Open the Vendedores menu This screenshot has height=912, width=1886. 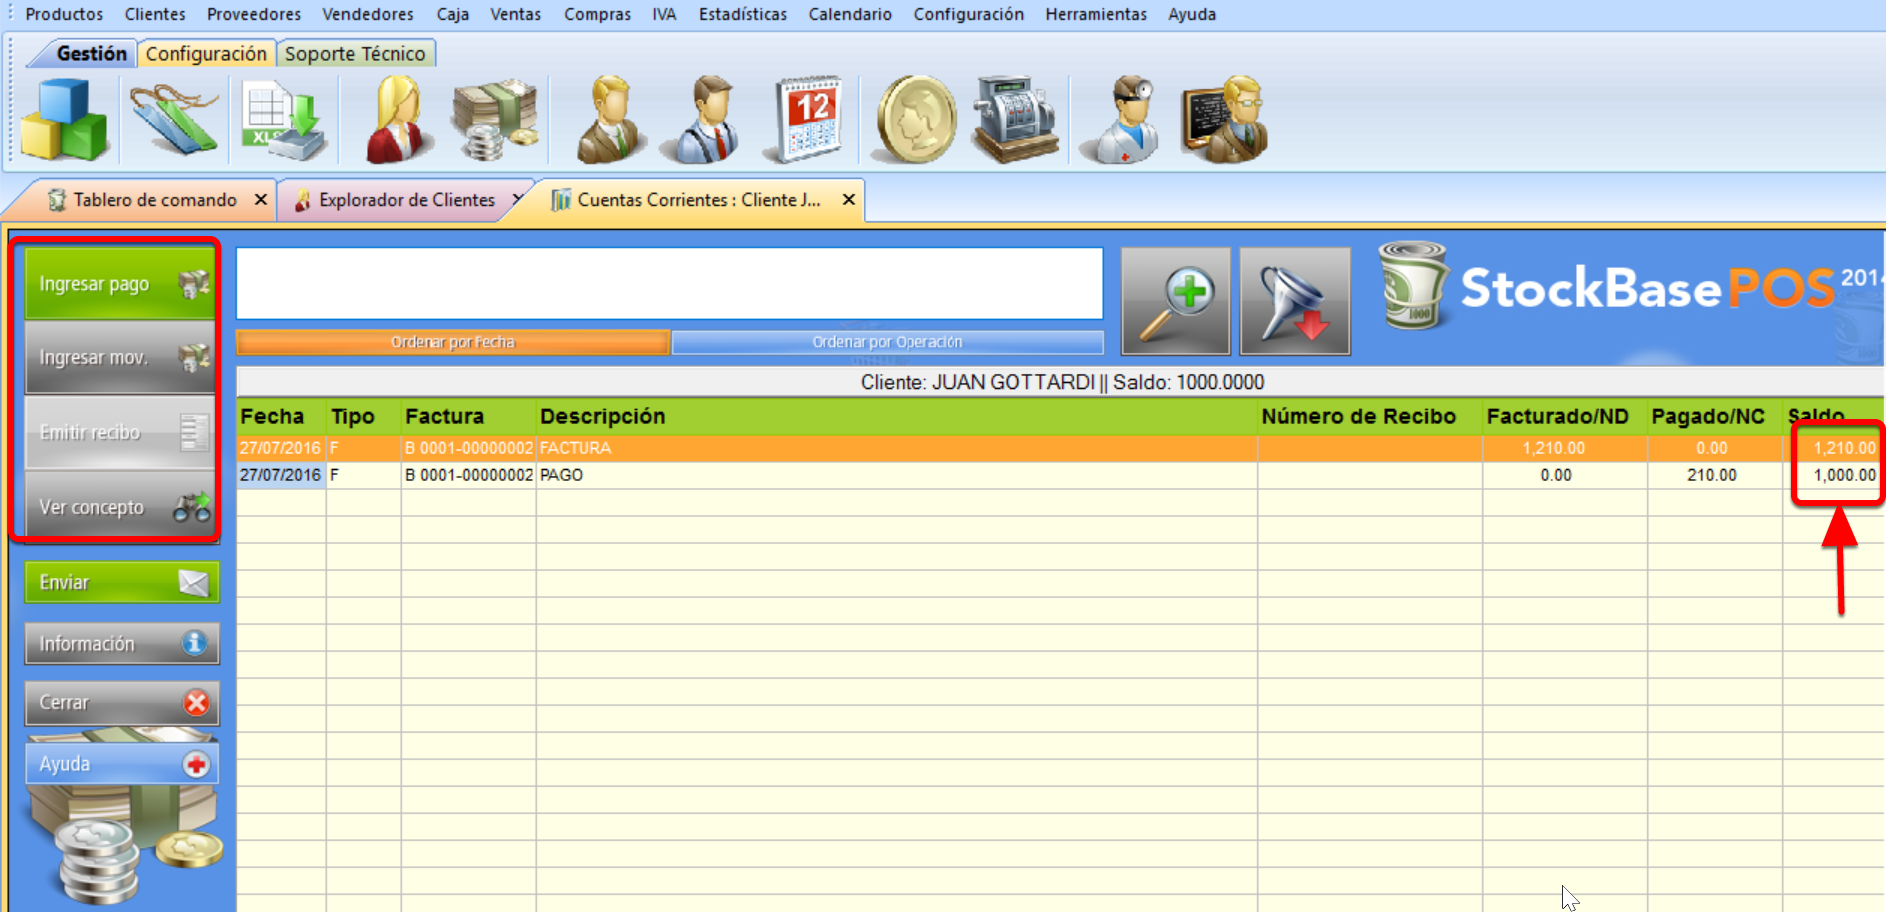368,14
